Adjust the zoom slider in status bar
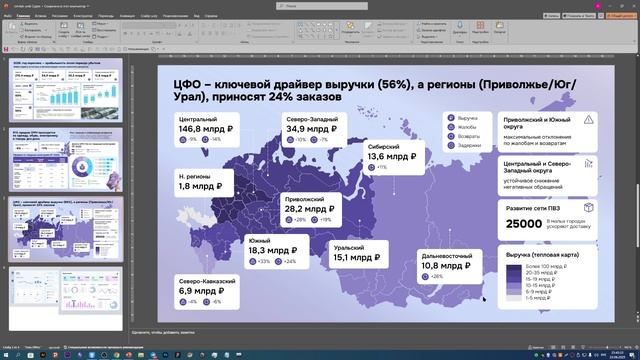Screen dimensions: 640x360 pos(608,347)
